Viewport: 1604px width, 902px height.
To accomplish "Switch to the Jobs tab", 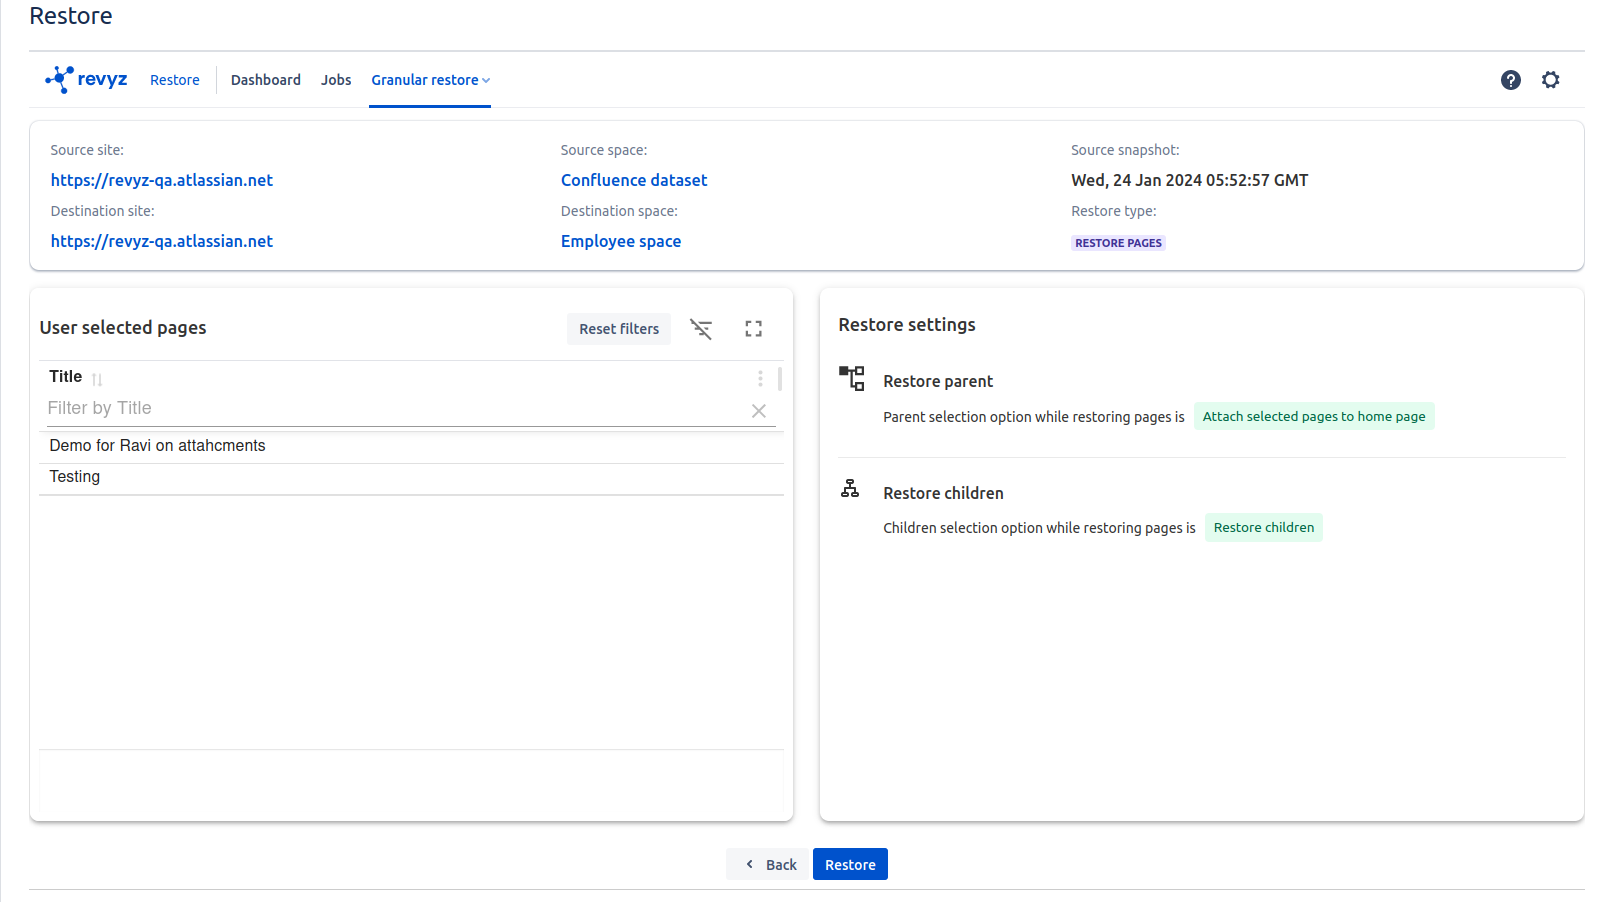I will pos(336,80).
